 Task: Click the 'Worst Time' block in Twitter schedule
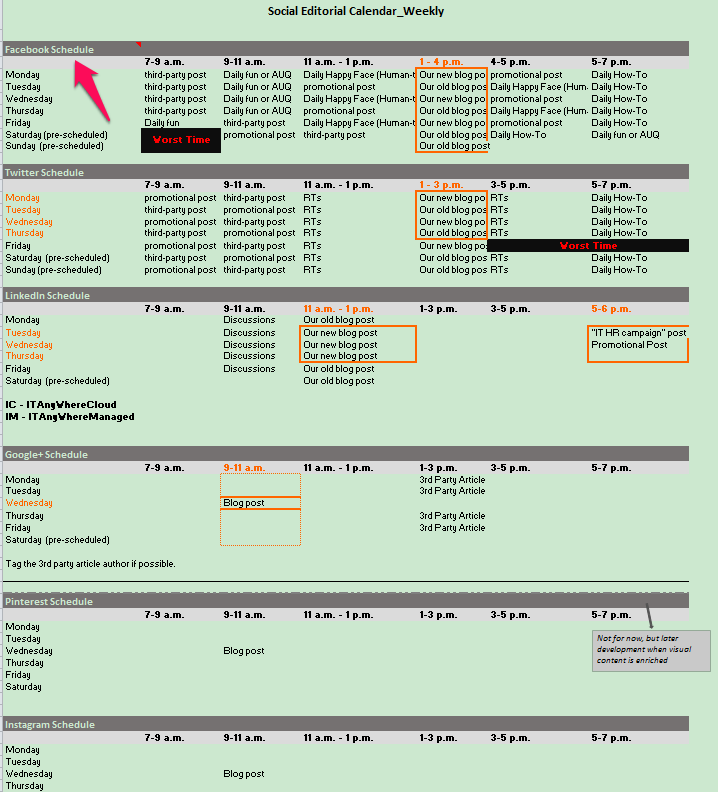tap(588, 246)
